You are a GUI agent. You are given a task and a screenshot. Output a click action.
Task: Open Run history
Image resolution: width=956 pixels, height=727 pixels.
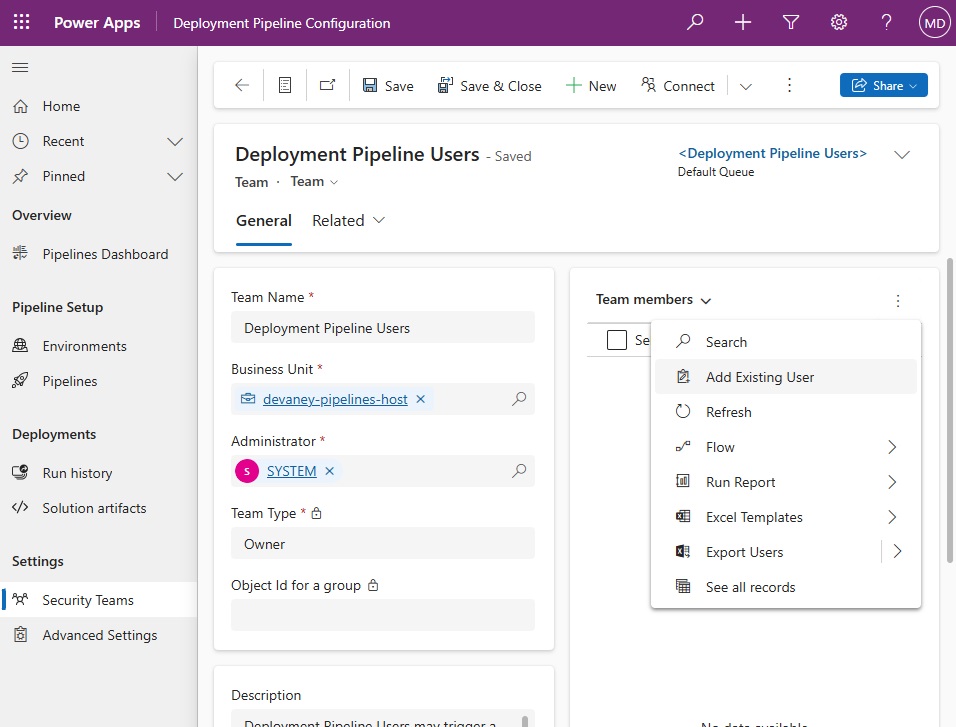98,473
